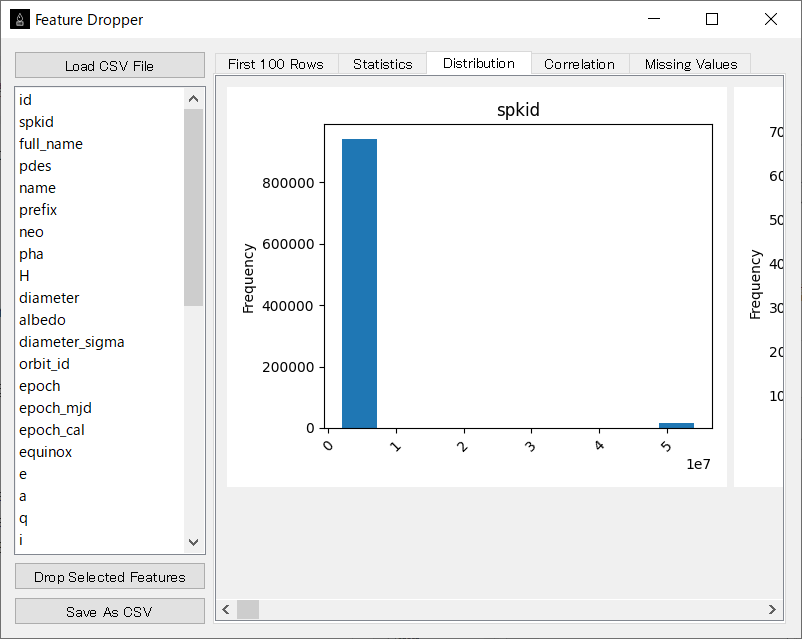802x639 pixels.
Task: Select the Distribution tab
Action: click(x=479, y=63)
